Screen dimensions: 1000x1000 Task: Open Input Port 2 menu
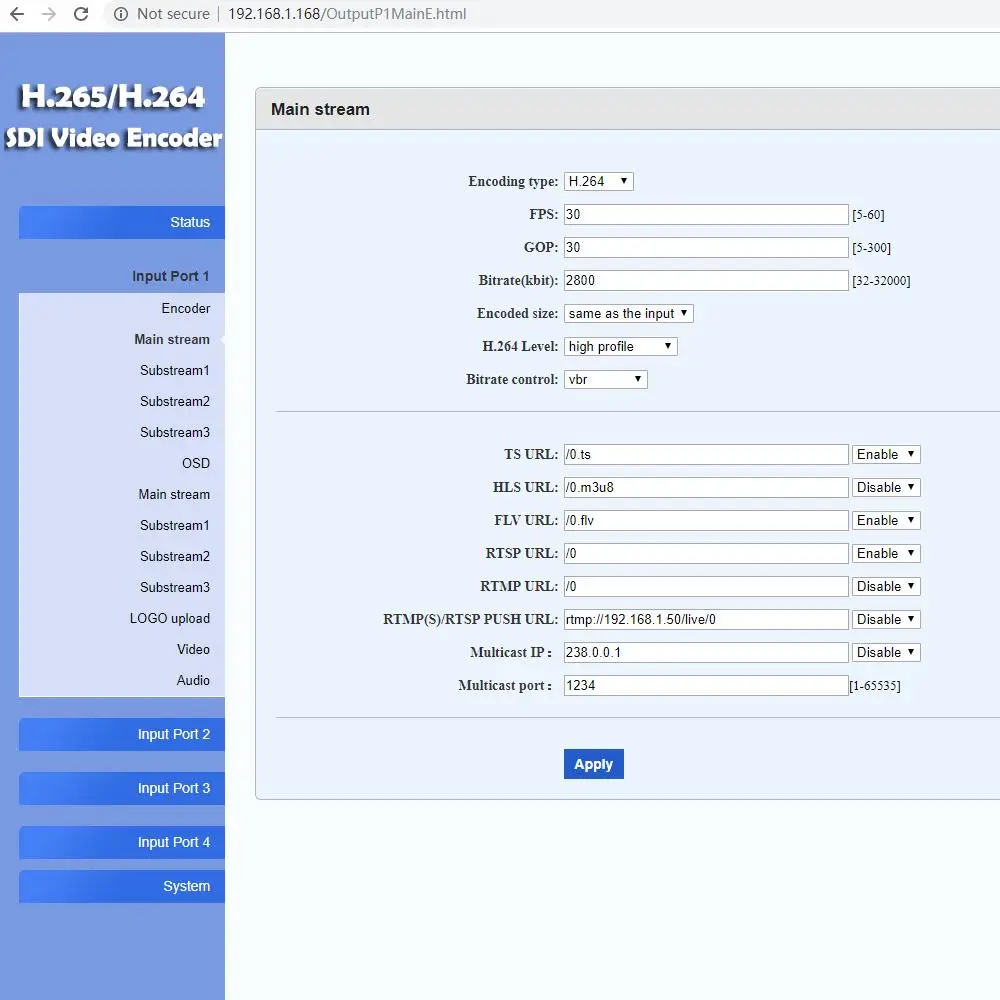pyautogui.click(x=122, y=734)
